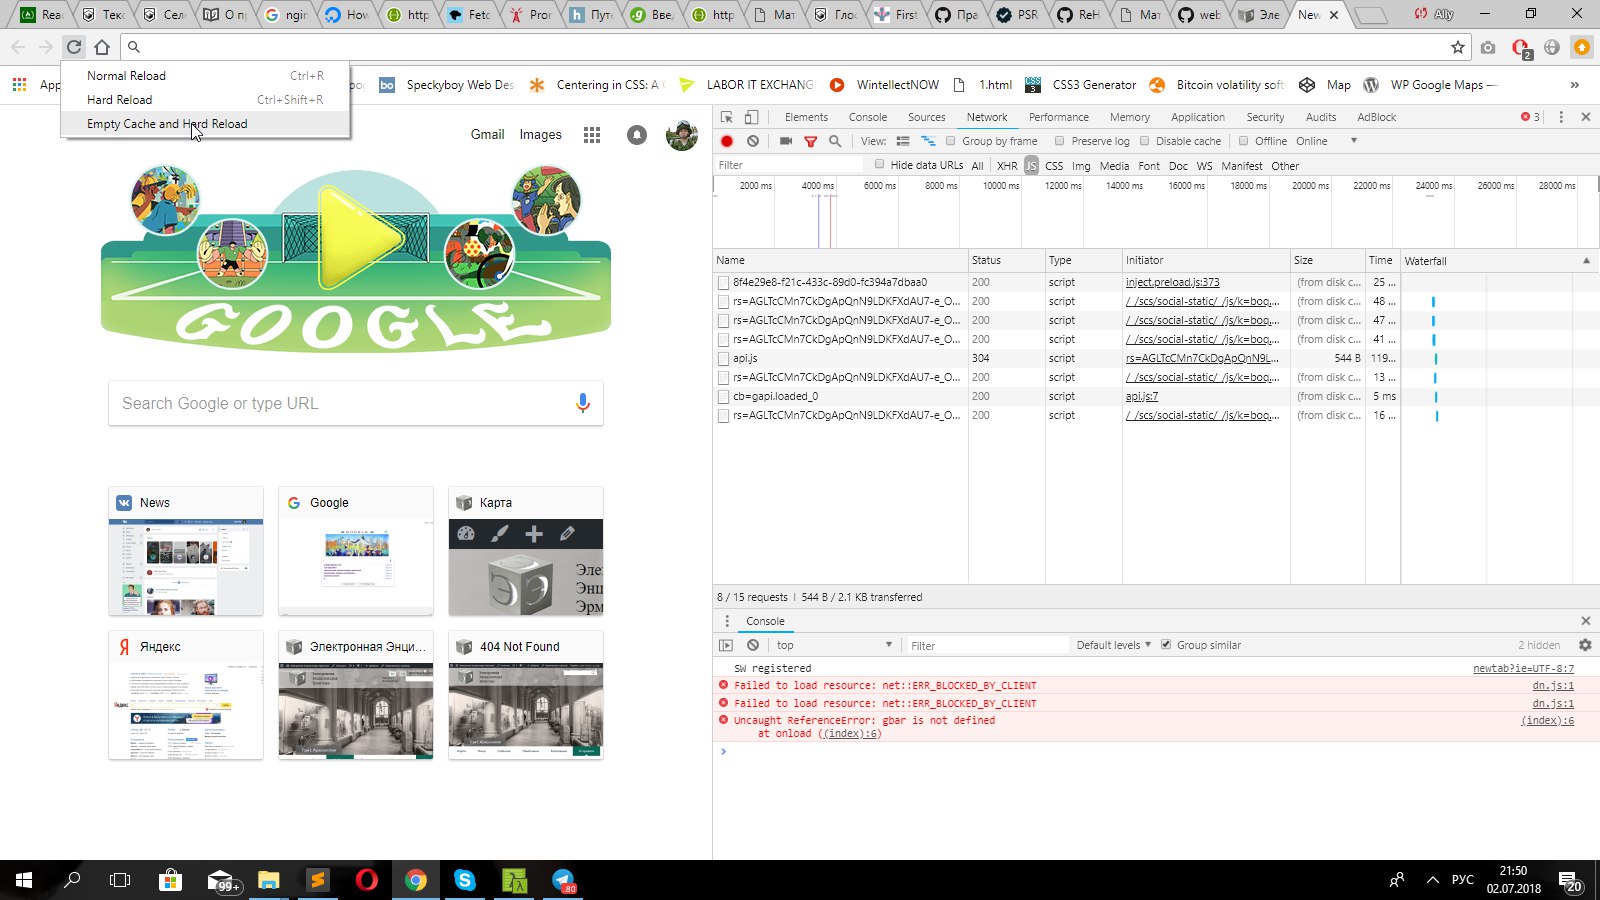Open network search with the magnifier icon

835,141
